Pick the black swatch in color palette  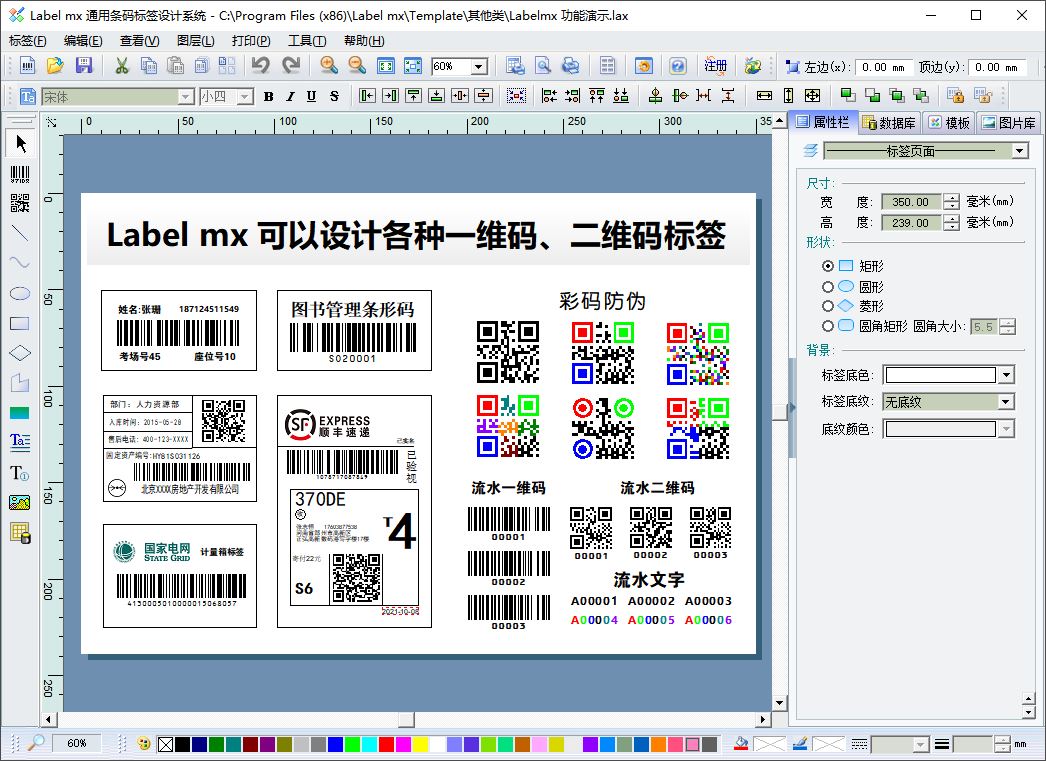click(x=182, y=744)
